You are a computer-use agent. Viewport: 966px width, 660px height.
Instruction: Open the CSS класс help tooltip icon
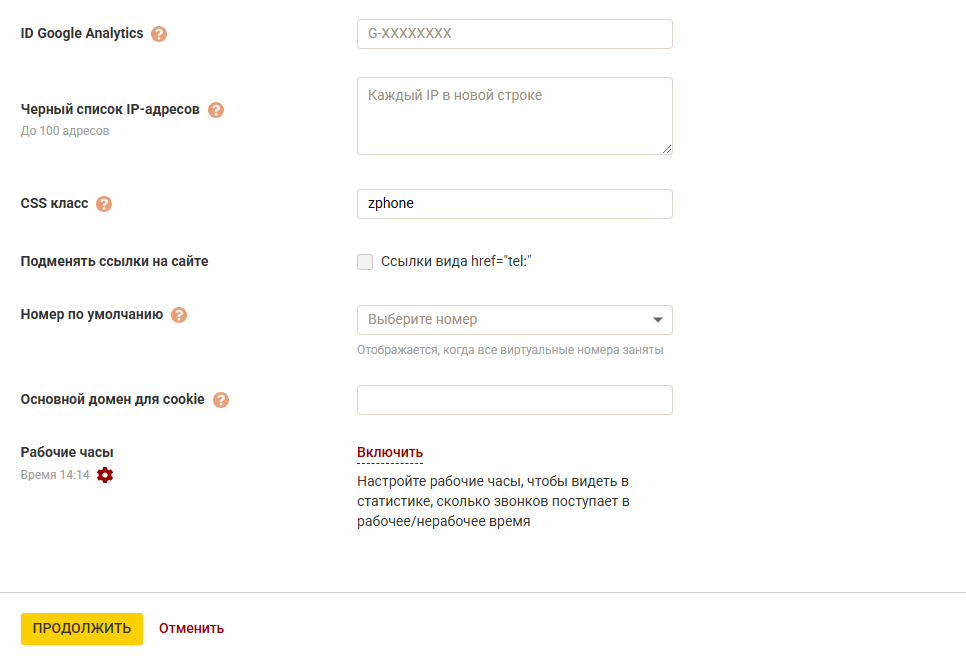(104, 204)
